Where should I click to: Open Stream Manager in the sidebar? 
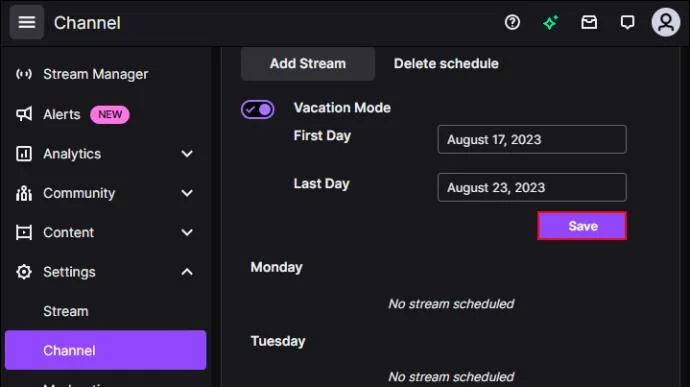point(95,74)
